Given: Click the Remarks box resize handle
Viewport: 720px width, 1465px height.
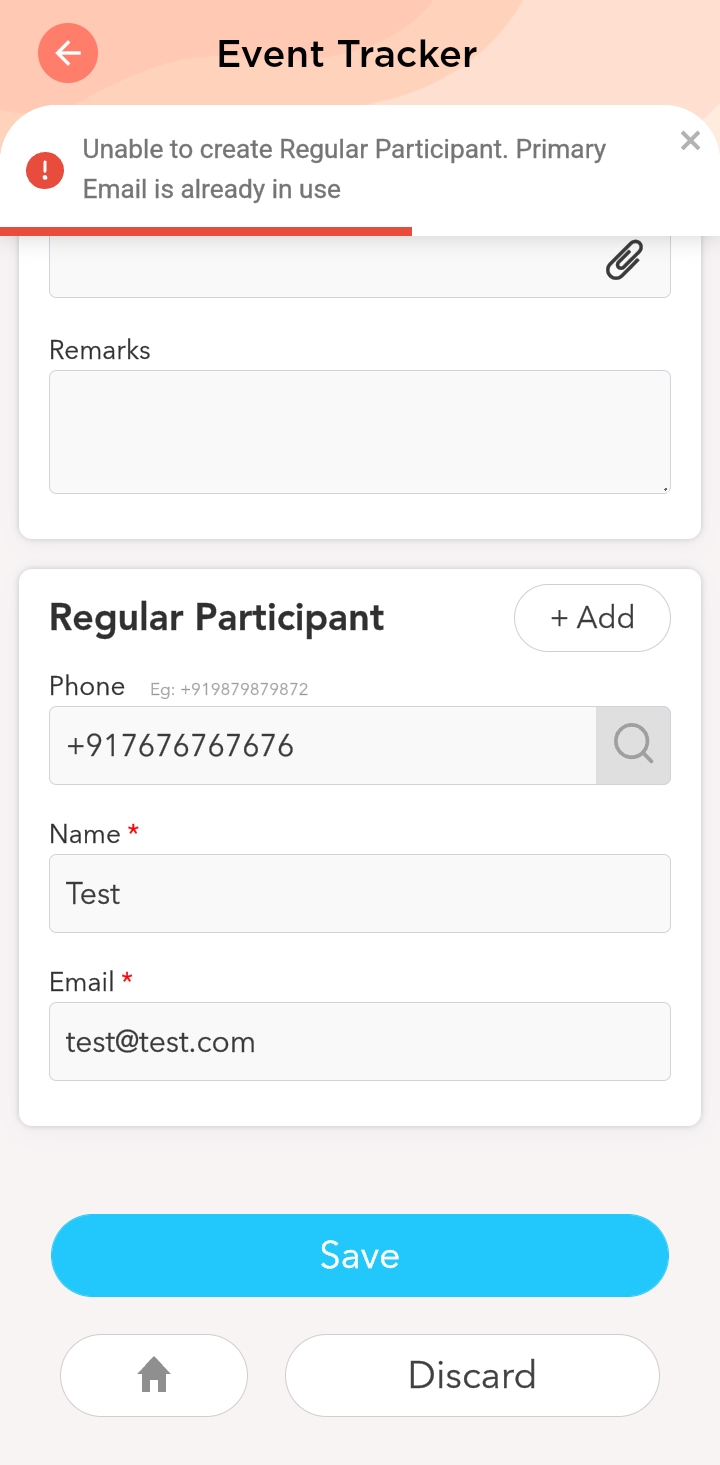Looking at the screenshot, I should point(665,489).
